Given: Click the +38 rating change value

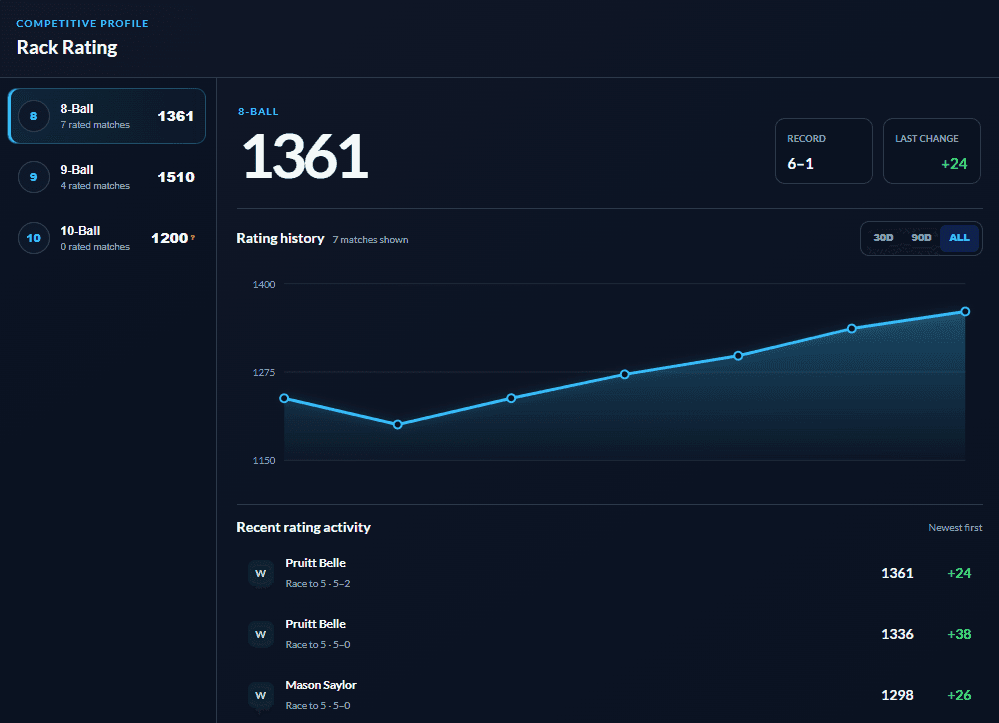Looking at the screenshot, I should pos(959,634).
